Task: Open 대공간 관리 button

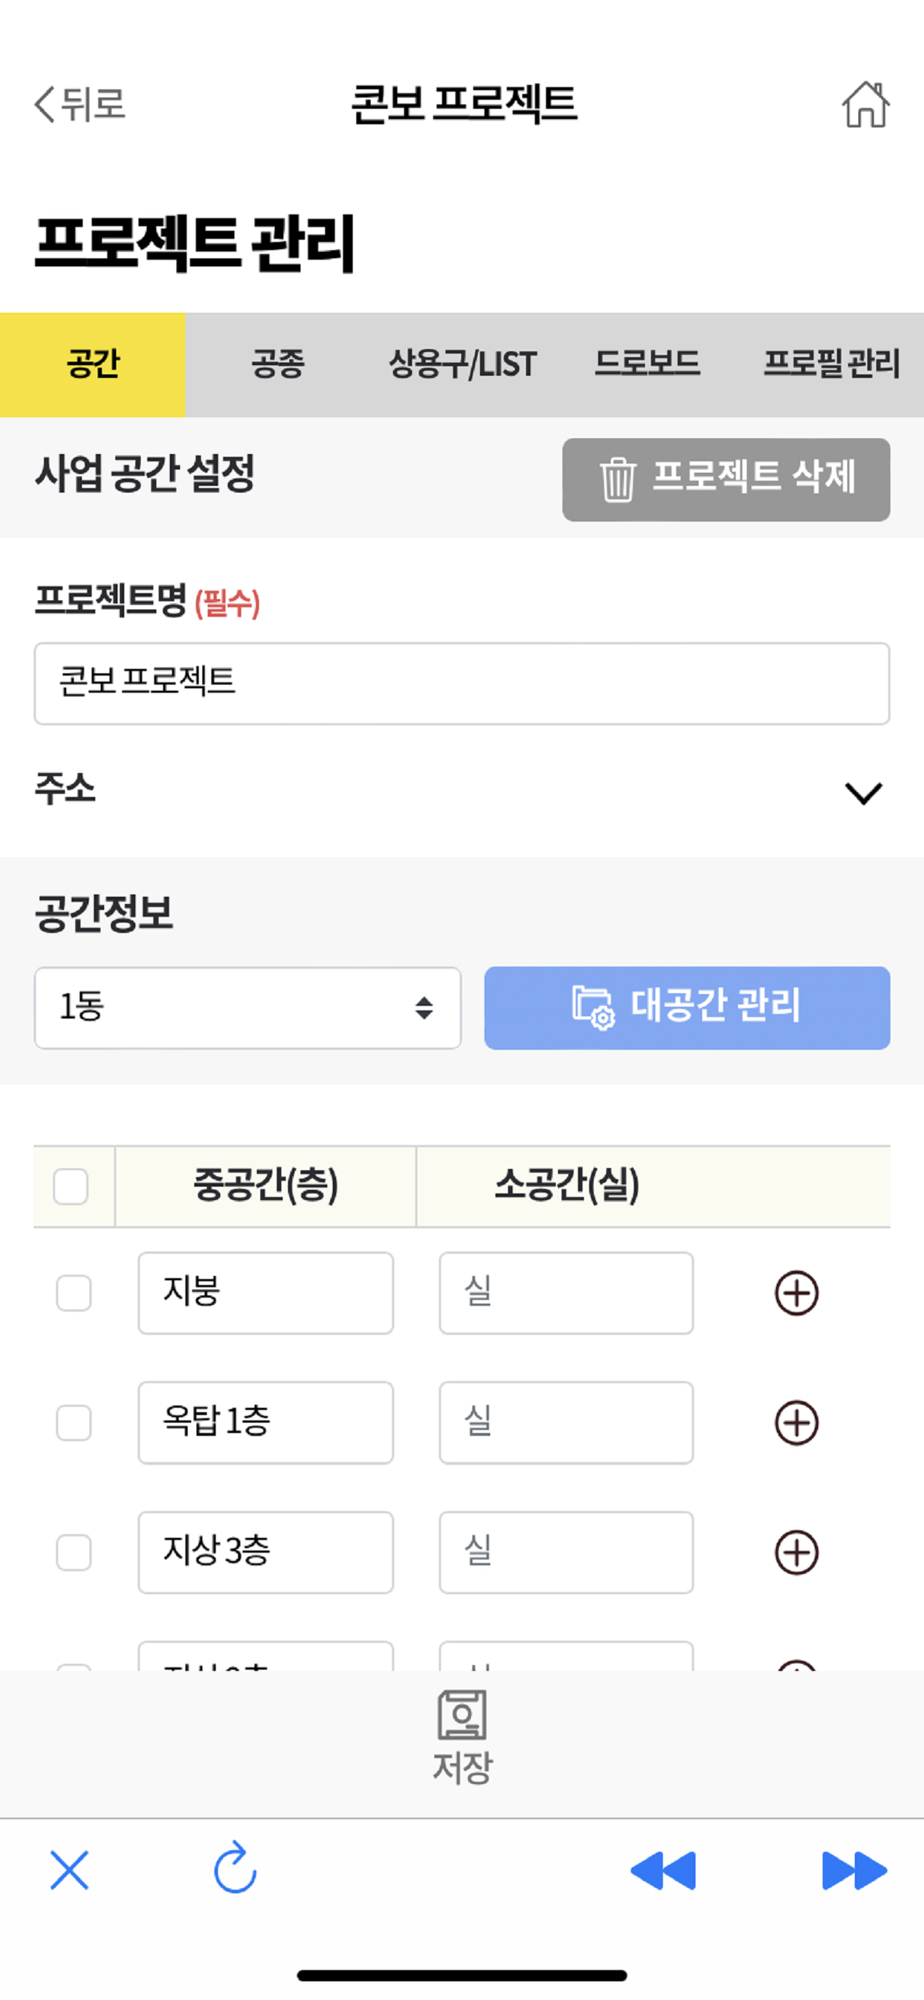Action: [687, 1007]
